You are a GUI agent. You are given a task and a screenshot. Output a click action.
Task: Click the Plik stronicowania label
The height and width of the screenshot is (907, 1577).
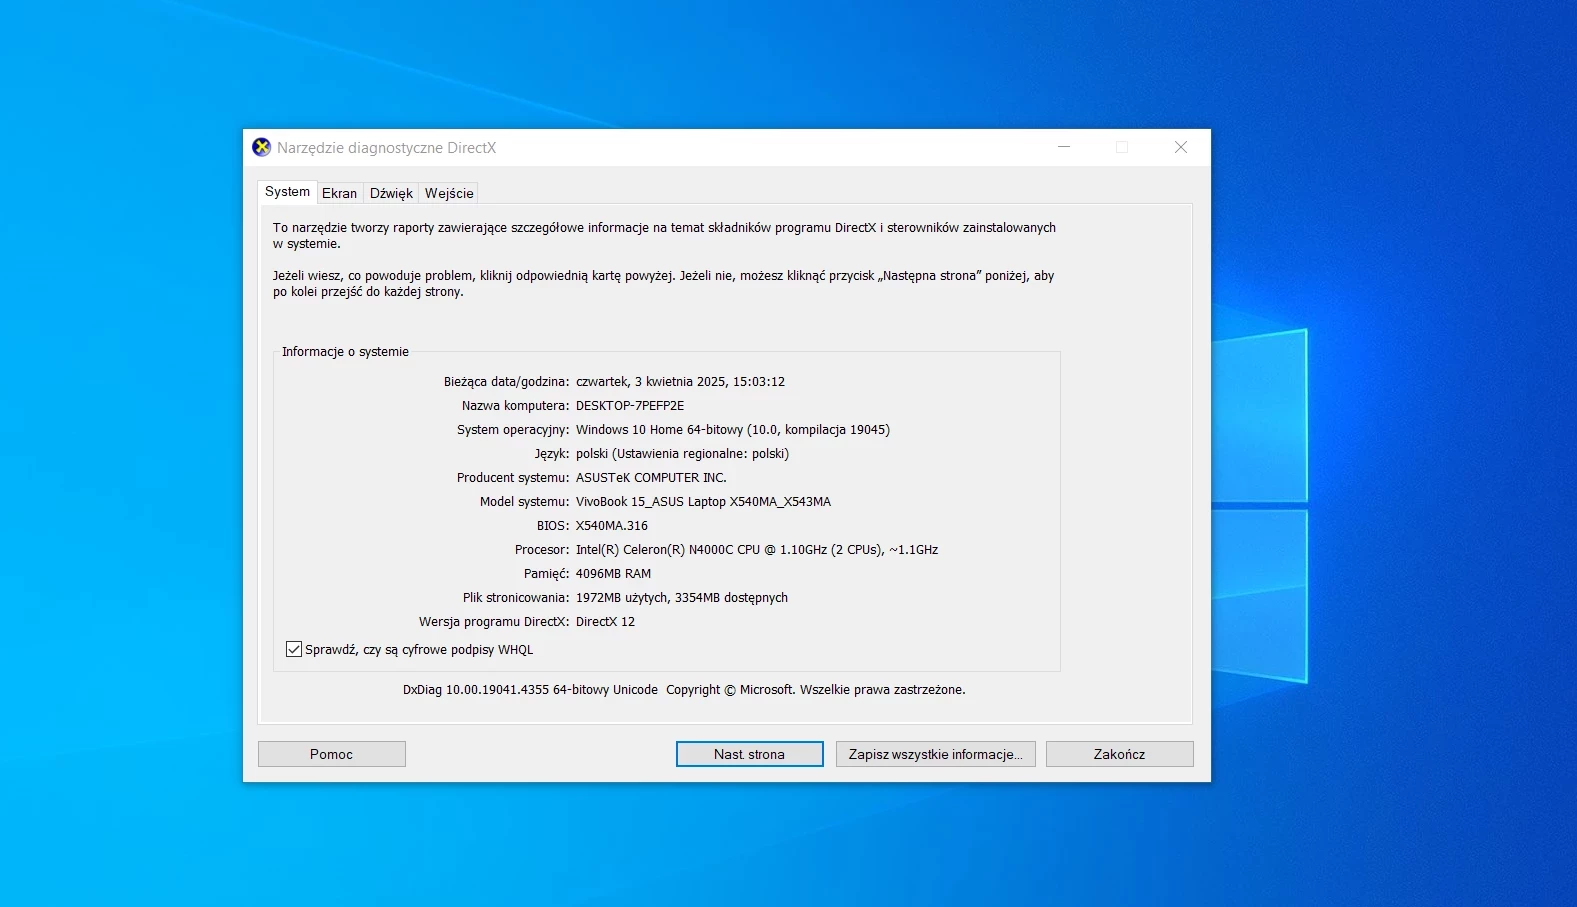pyautogui.click(x=516, y=598)
